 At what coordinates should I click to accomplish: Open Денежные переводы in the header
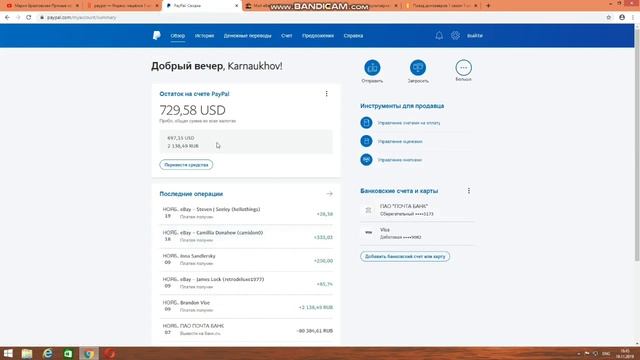[x=247, y=36]
